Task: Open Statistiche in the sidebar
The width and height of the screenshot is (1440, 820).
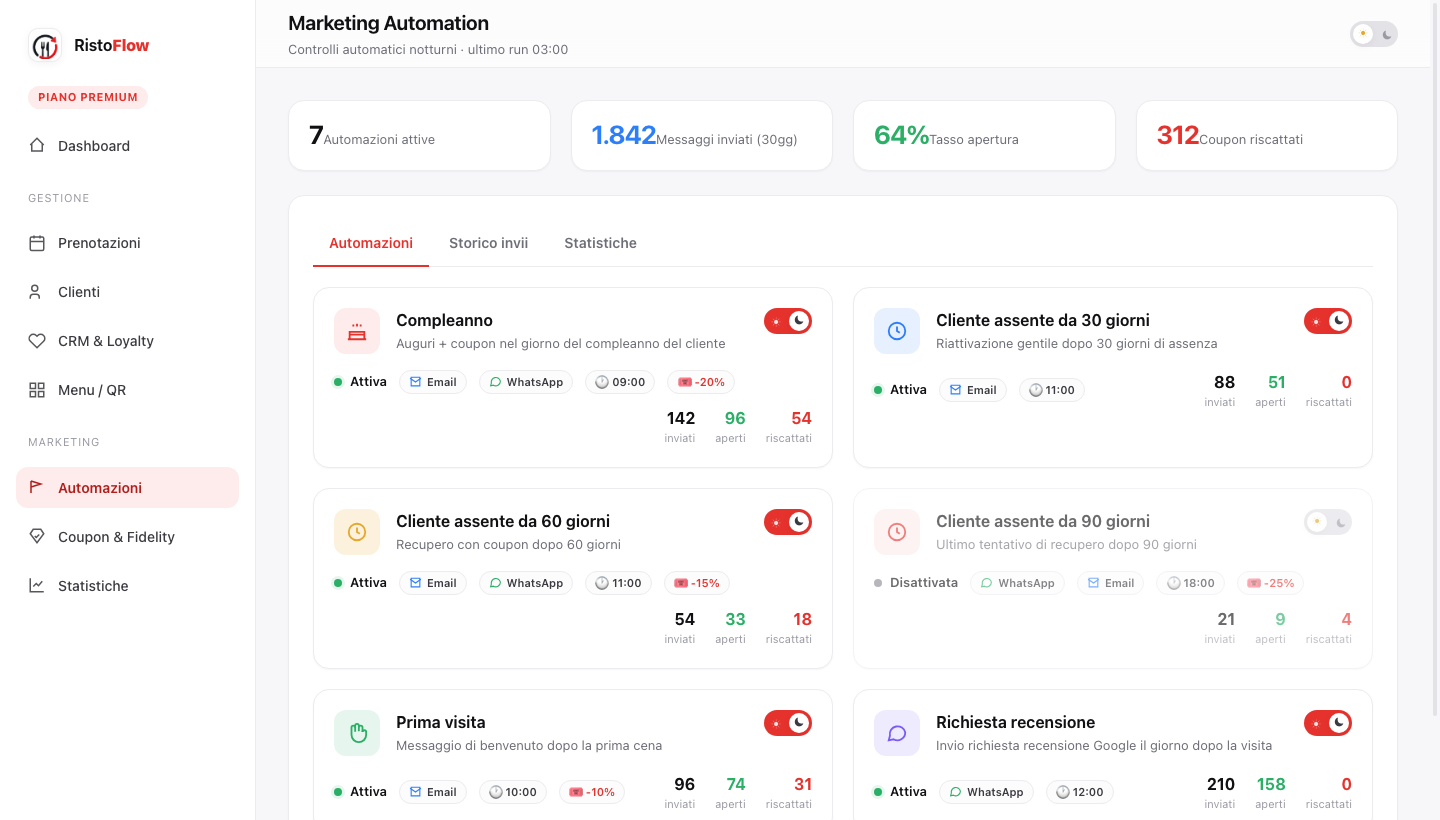Action: tap(128, 586)
